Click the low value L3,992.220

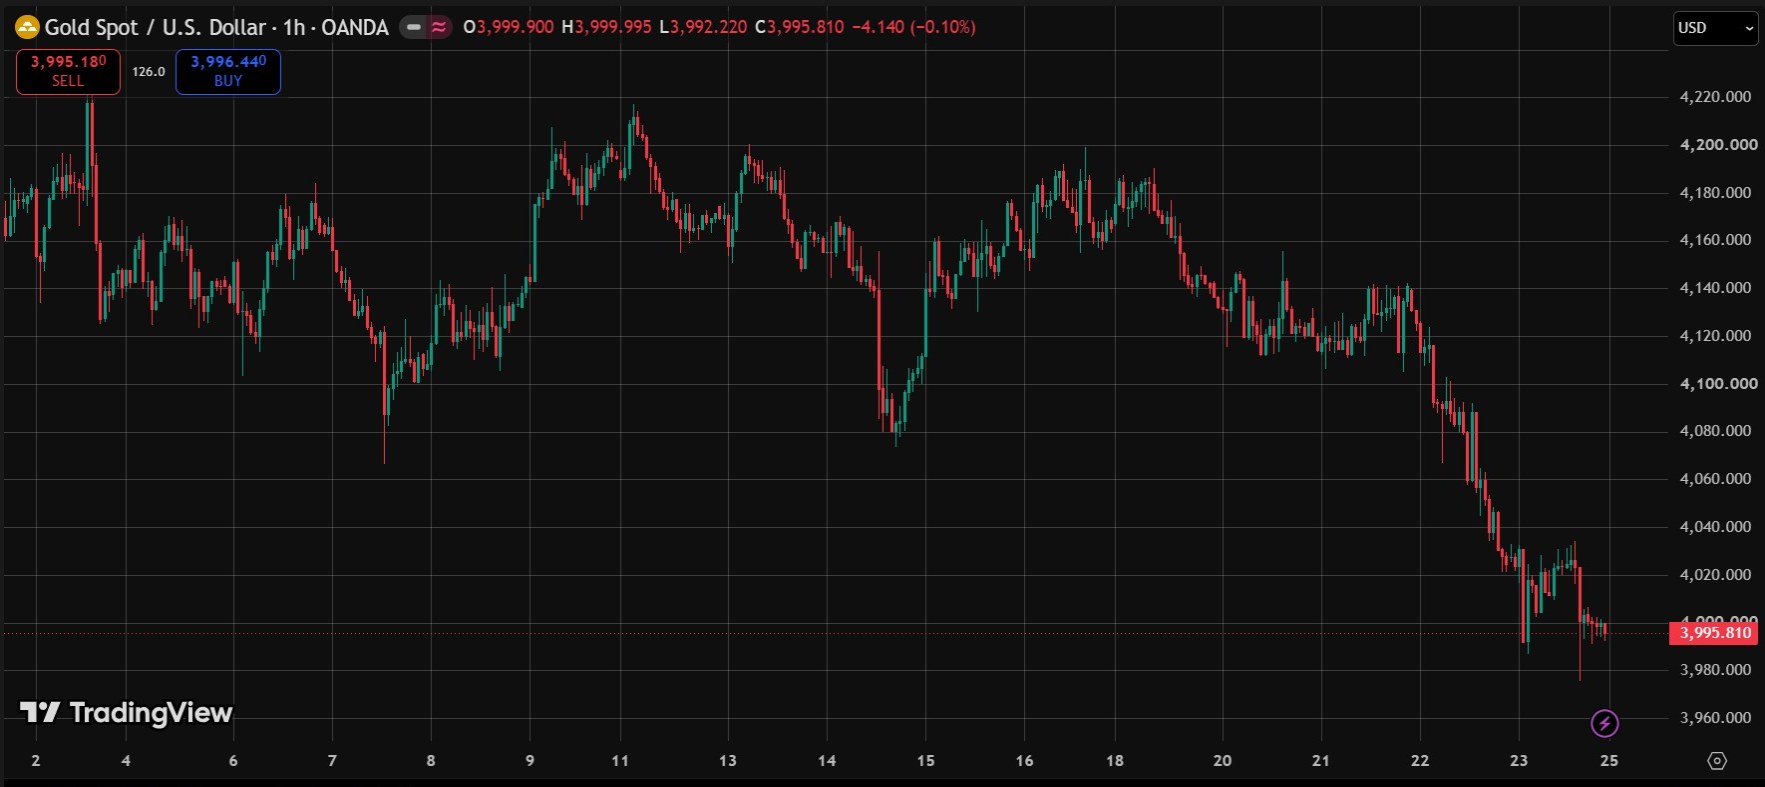pos(703,27)
